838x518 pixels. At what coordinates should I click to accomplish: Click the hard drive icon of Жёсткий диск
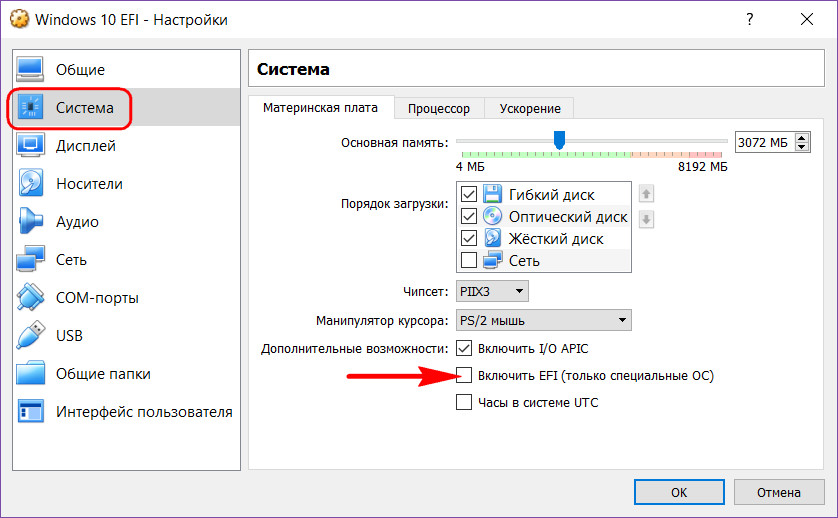coord(492,238)
